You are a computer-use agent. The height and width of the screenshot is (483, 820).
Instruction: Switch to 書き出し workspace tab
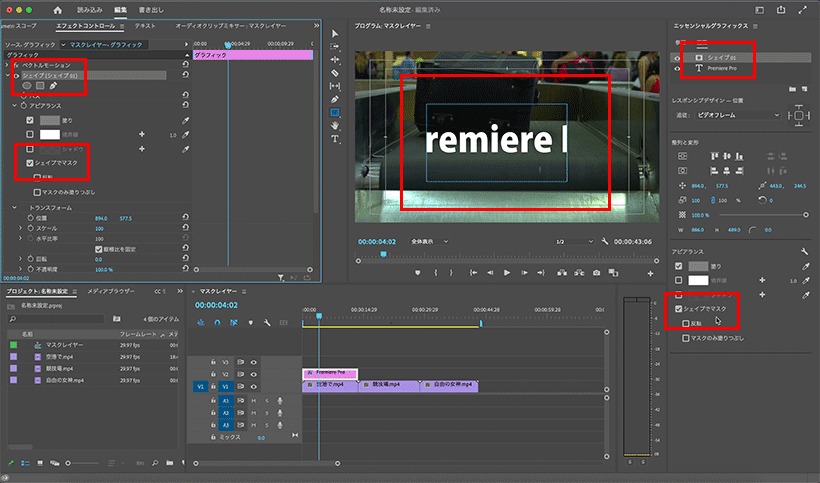(151, 10)
